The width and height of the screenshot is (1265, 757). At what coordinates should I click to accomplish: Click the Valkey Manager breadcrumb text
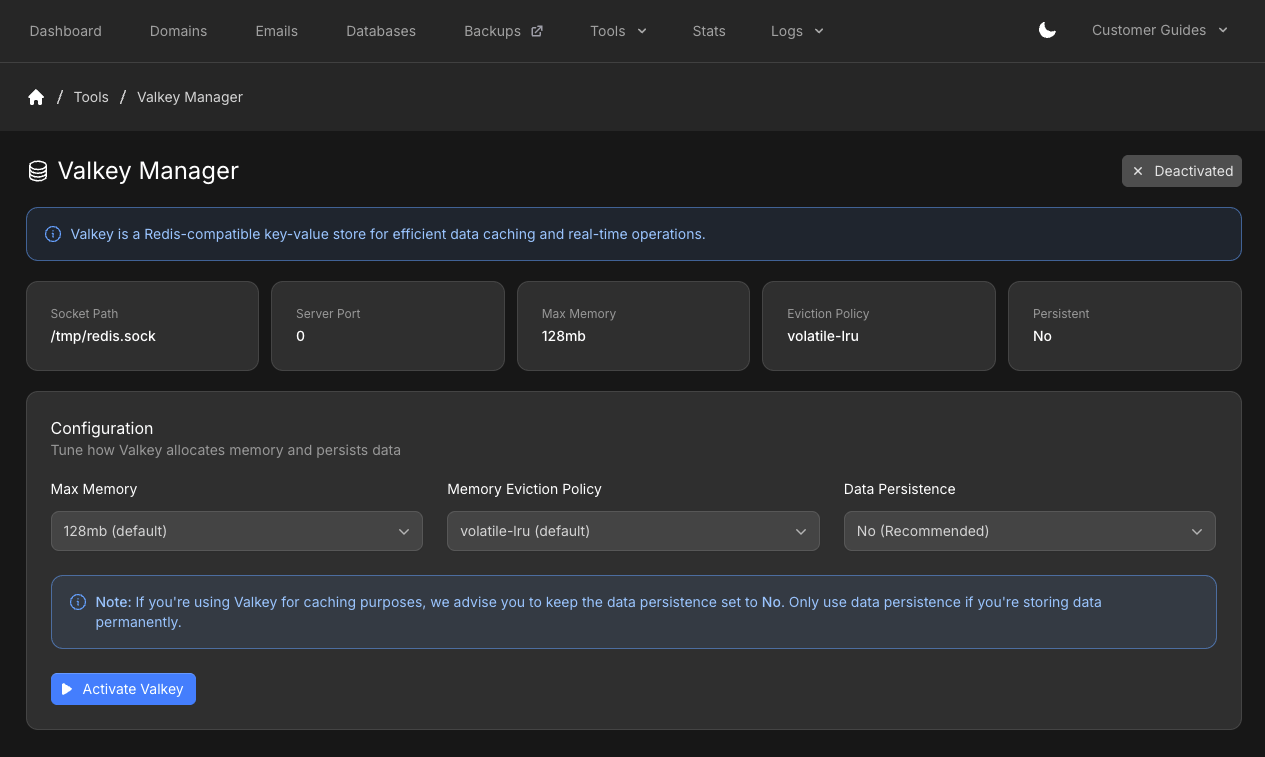[x=190, y=97]
